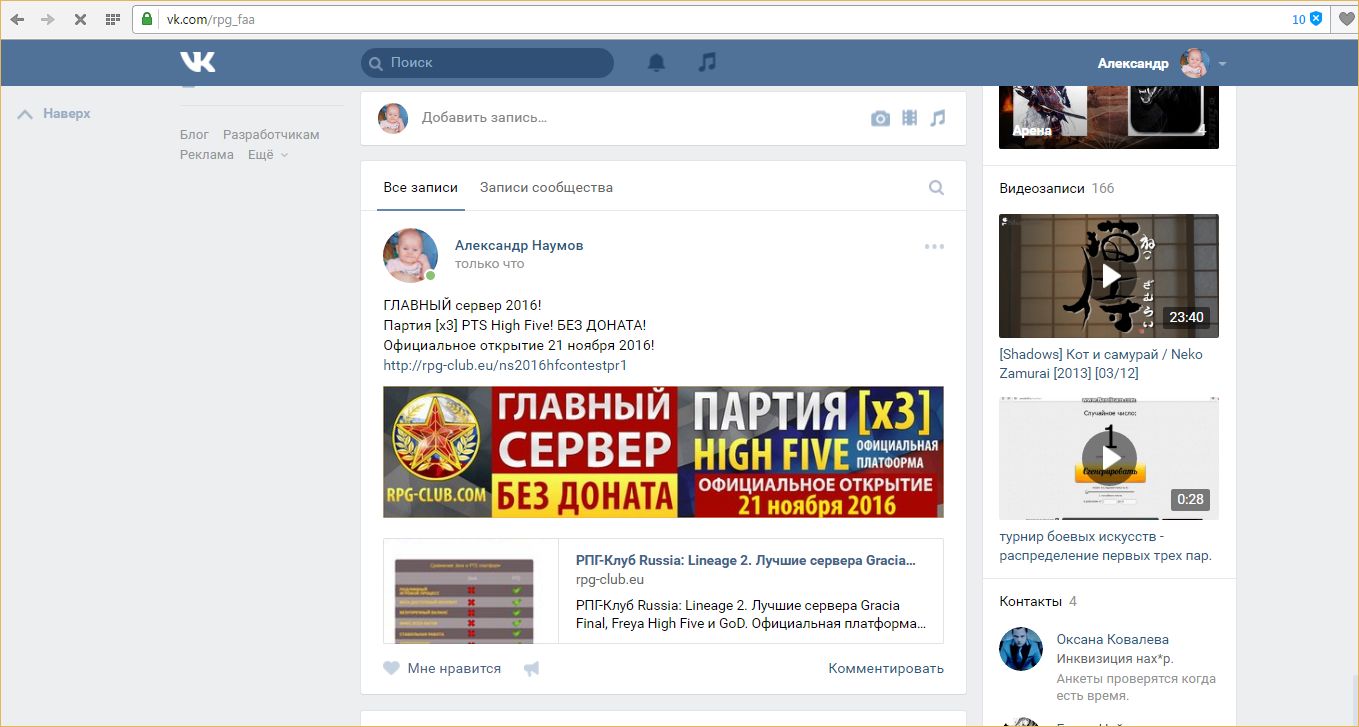Open the post options three-dot menu
Image resolution: width=1359 pixels, height=727 pixels.
click(934, 247)
